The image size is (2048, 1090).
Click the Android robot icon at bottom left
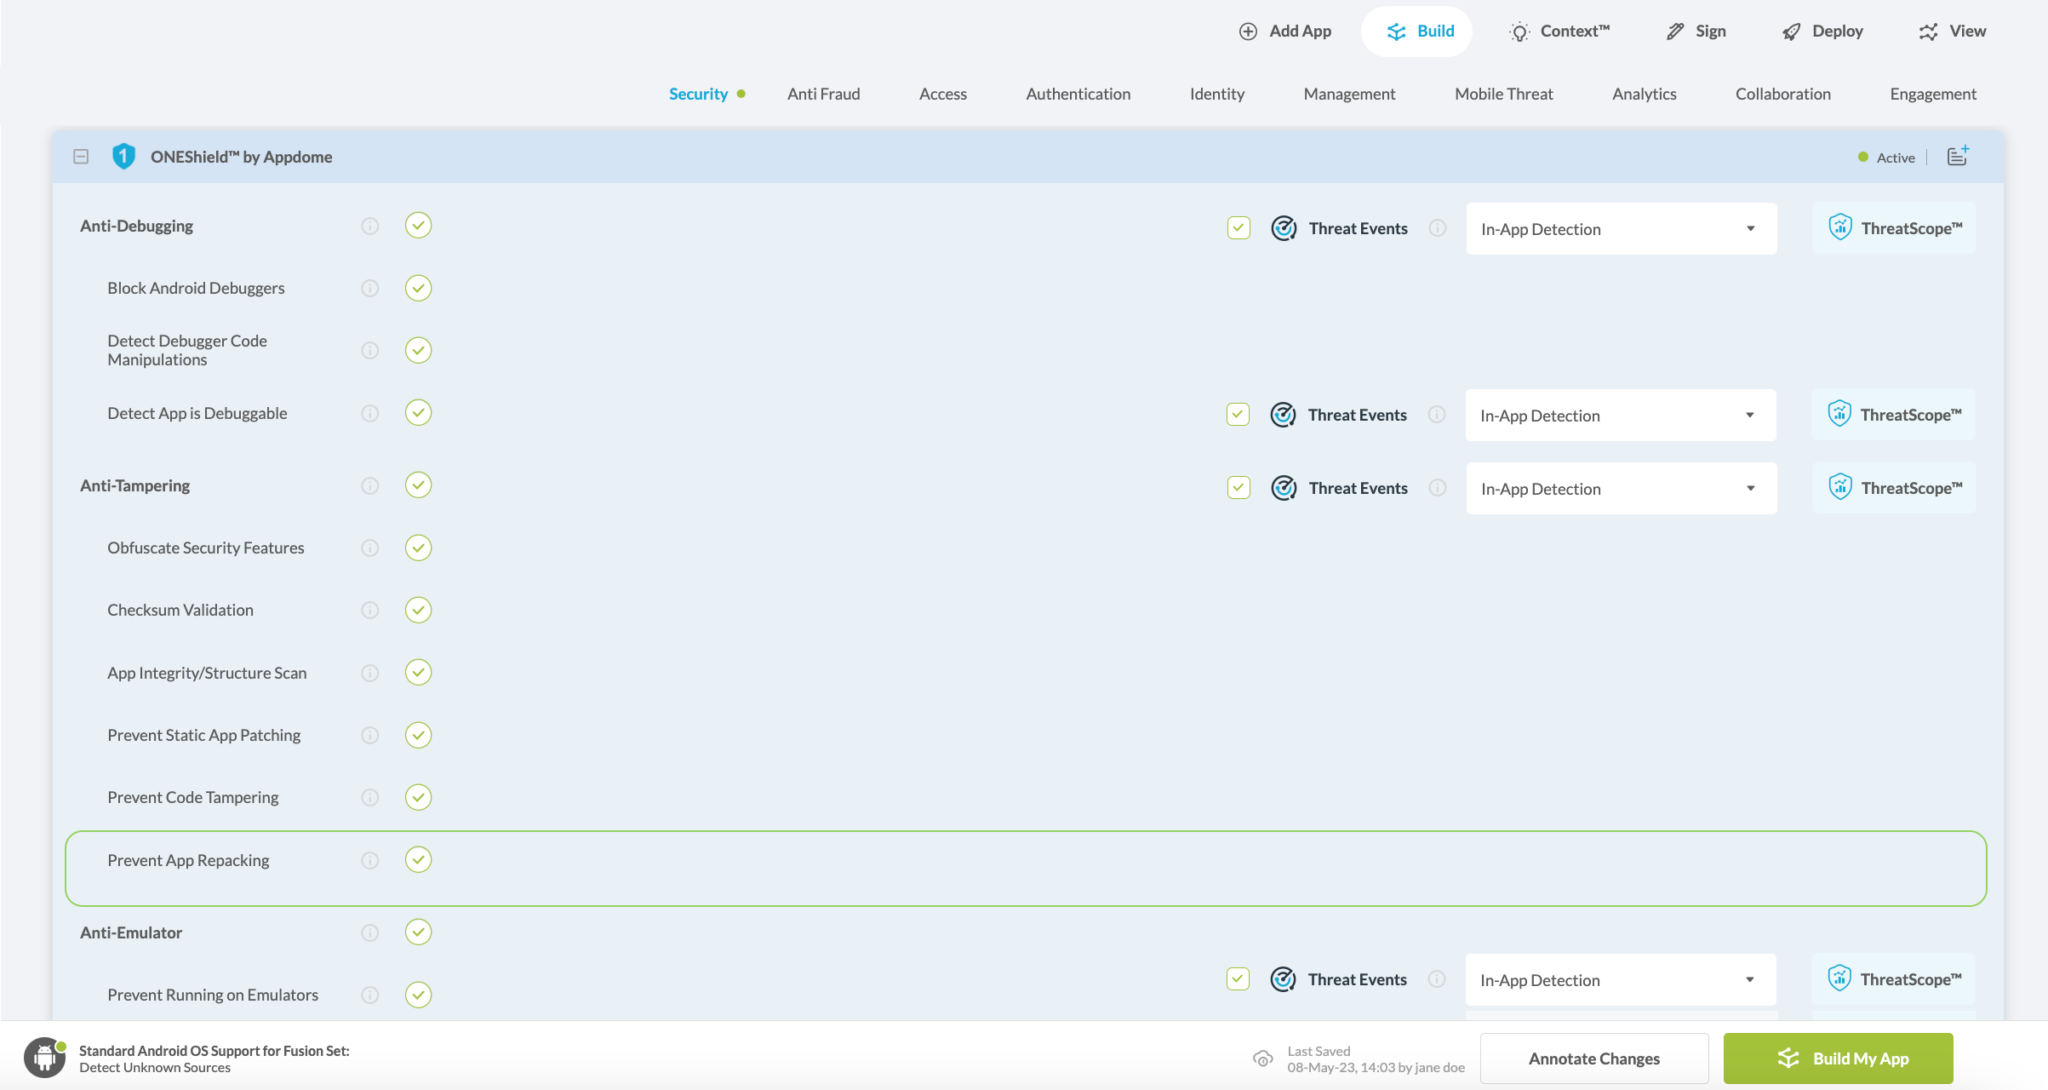[44, 1058]
